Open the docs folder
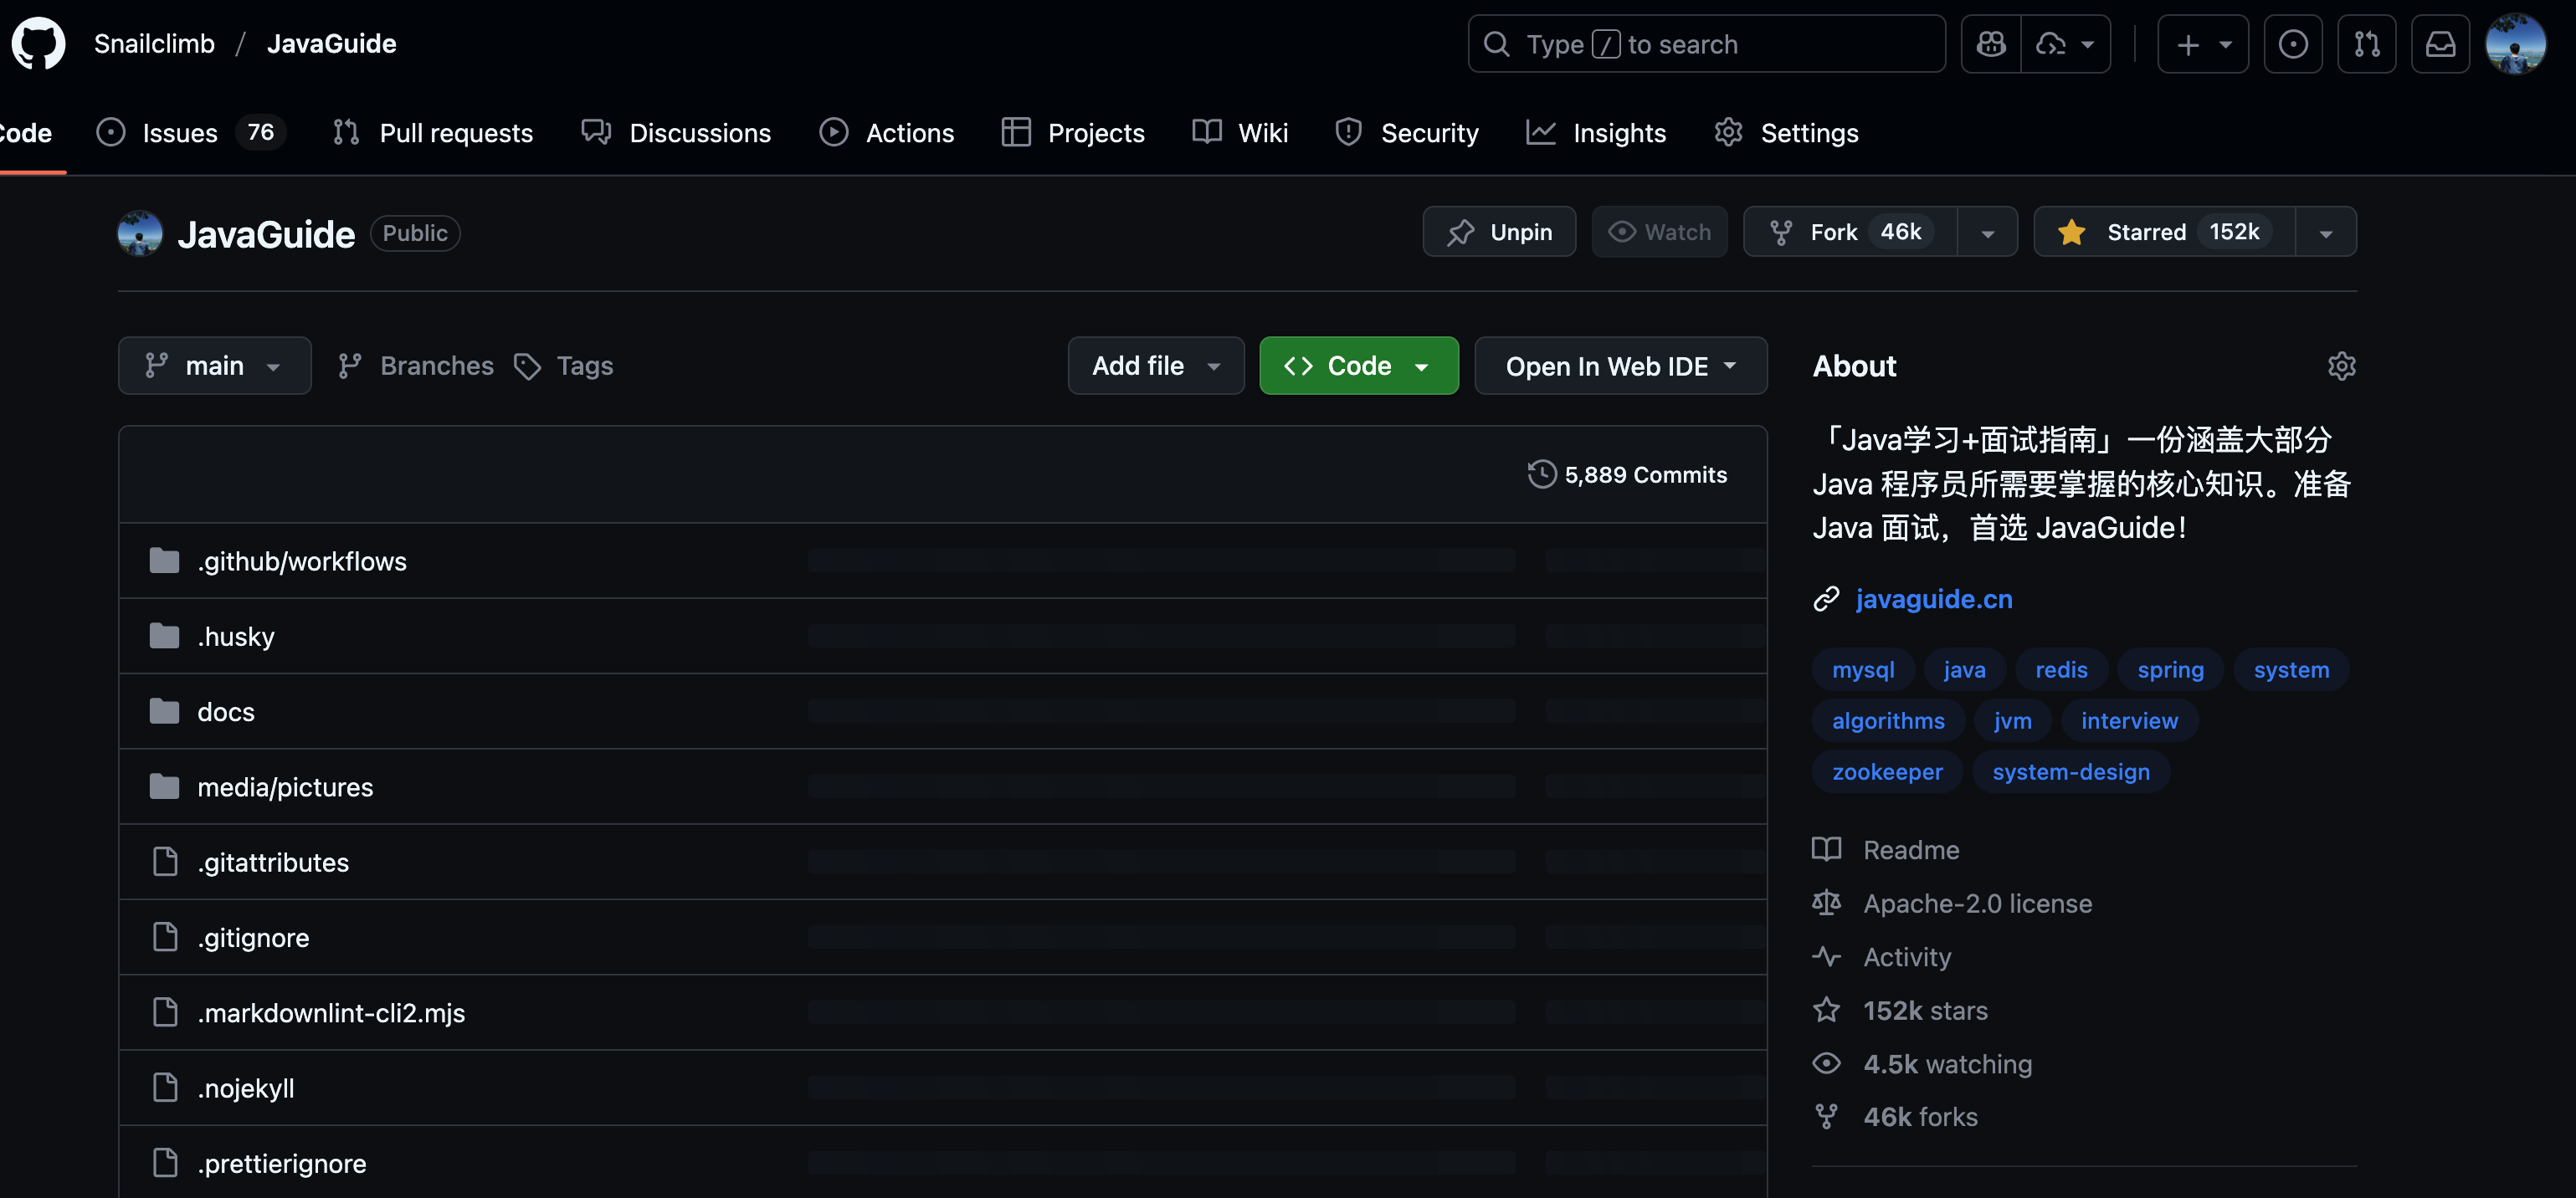The height and width of the screenshot is (1198, 2576). coord(226,711)
